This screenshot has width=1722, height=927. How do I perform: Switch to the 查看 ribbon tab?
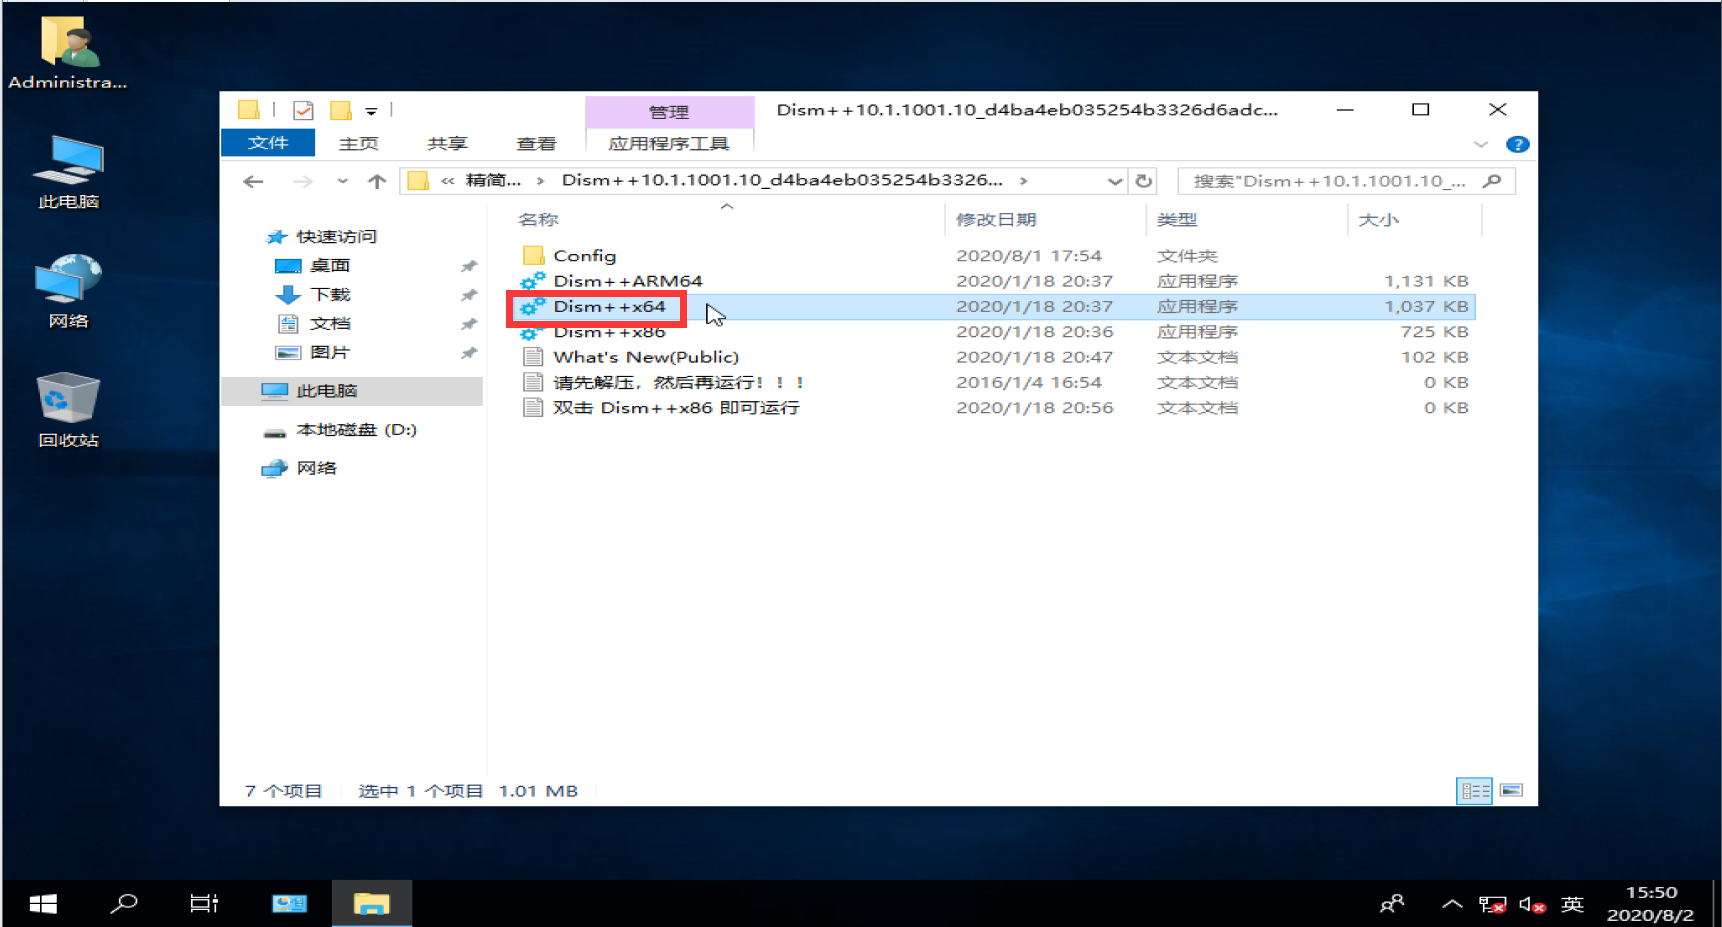pyautogui.click(x=536, y=143)
